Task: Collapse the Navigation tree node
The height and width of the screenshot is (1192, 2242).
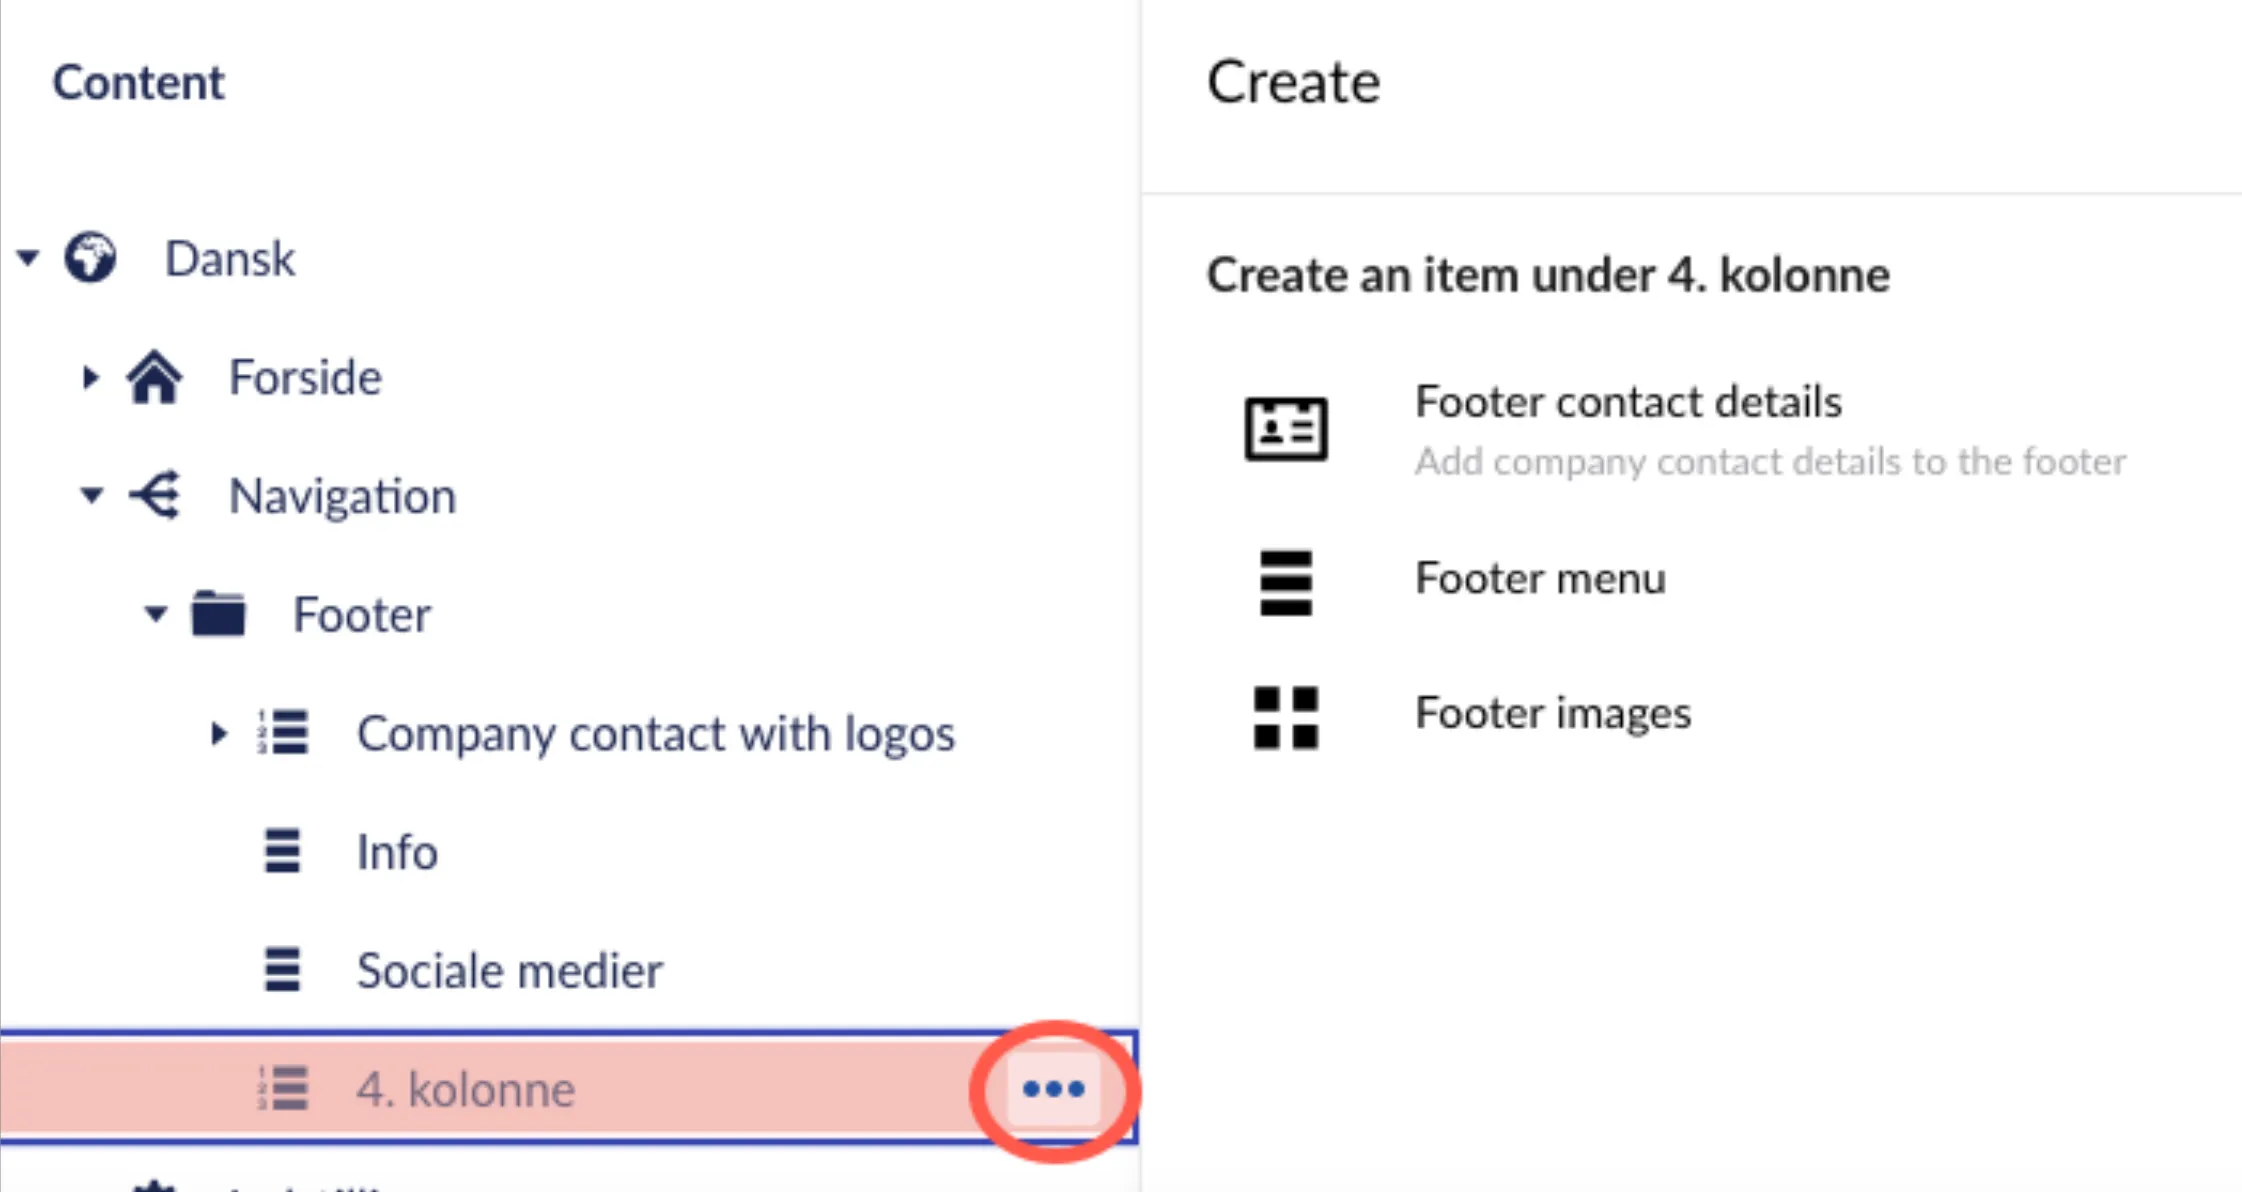Action: (92, 495)
